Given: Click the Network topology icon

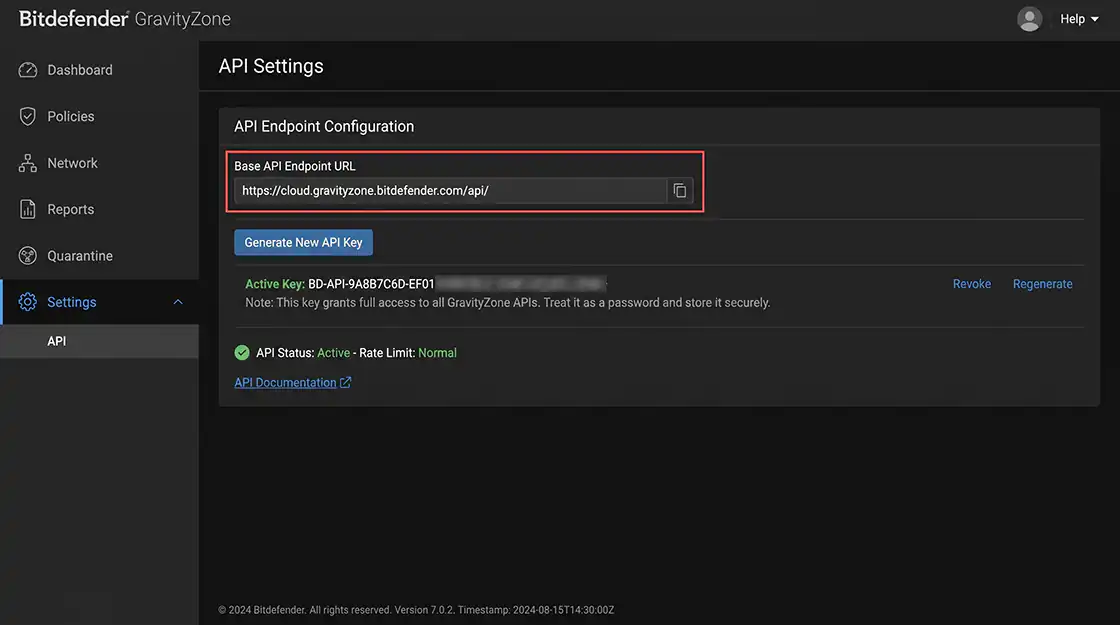Looking at the screenshot, I should pos(28,163).
